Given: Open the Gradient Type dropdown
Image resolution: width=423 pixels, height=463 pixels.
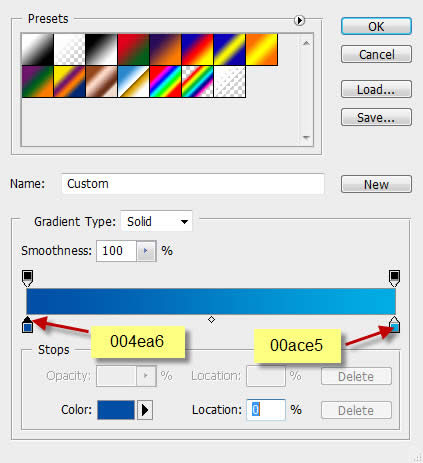Looking at the screenshot, I should point(156,221).
